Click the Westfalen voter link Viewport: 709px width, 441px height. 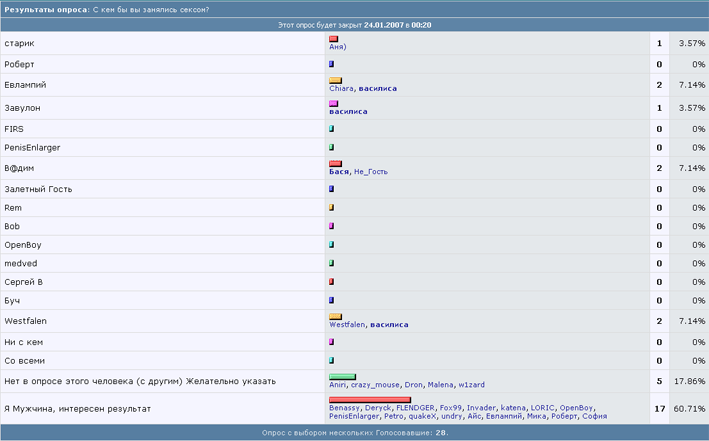point(347,324)
